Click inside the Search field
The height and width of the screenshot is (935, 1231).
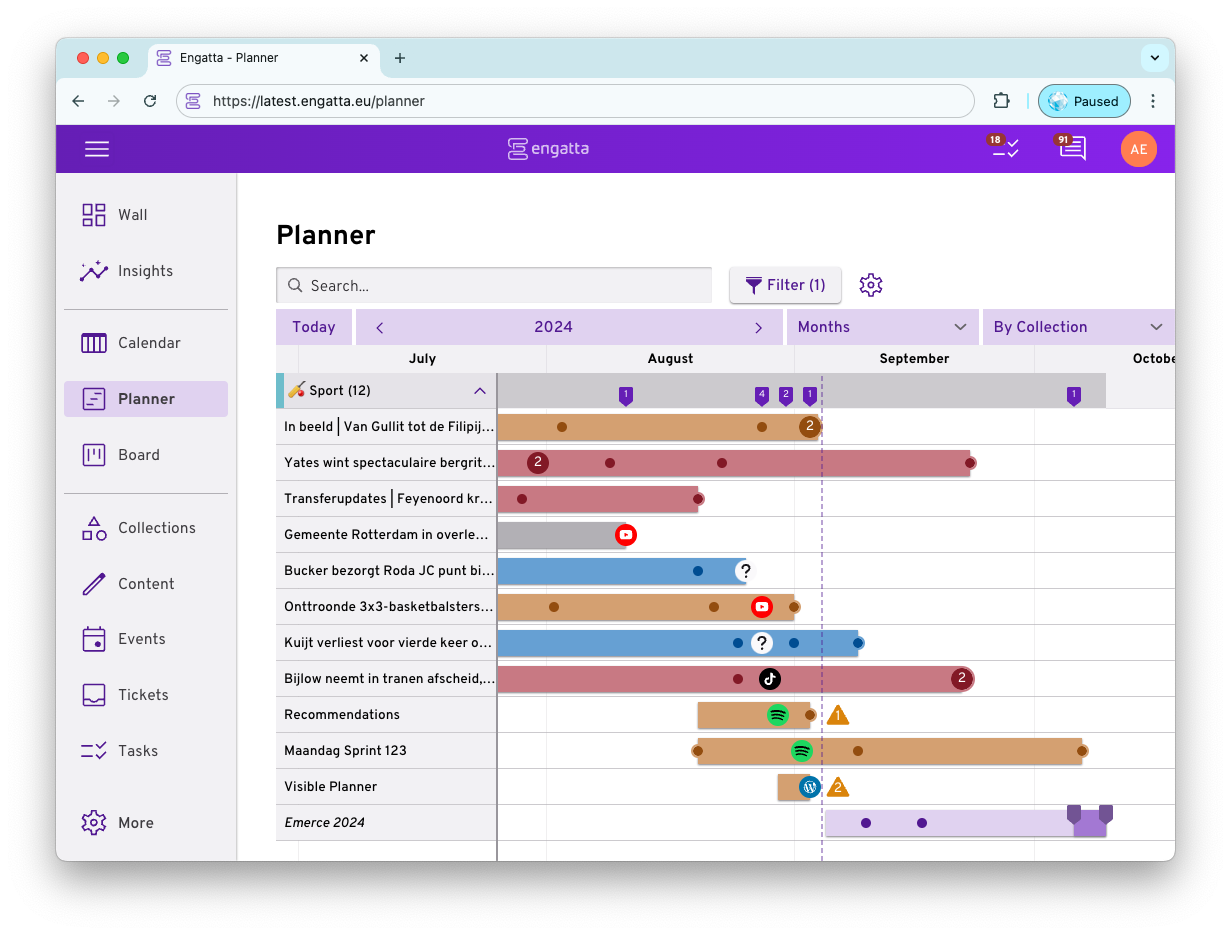click(x=494, y=285)
